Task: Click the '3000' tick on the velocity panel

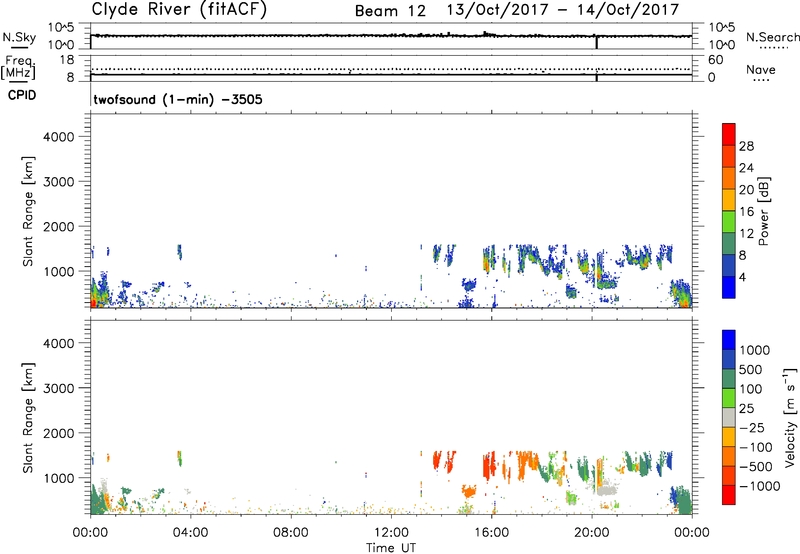Action: (x=59, y=388)
